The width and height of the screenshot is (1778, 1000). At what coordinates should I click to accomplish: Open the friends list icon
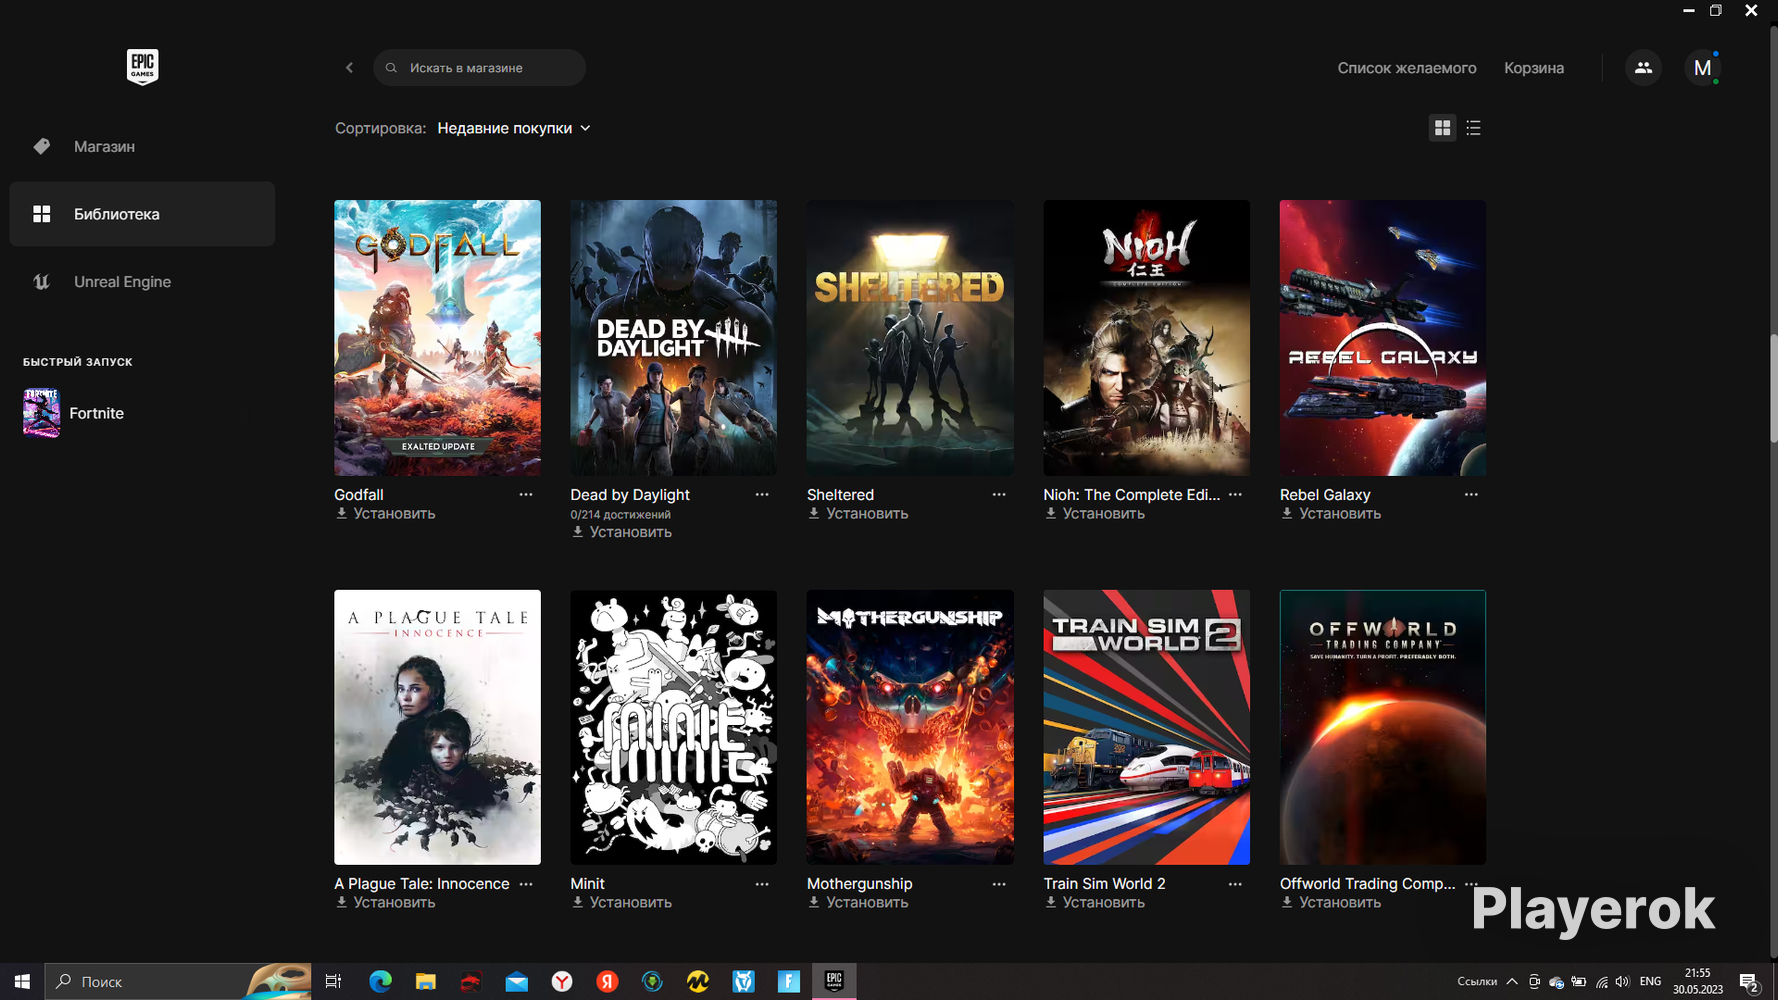1643,68
